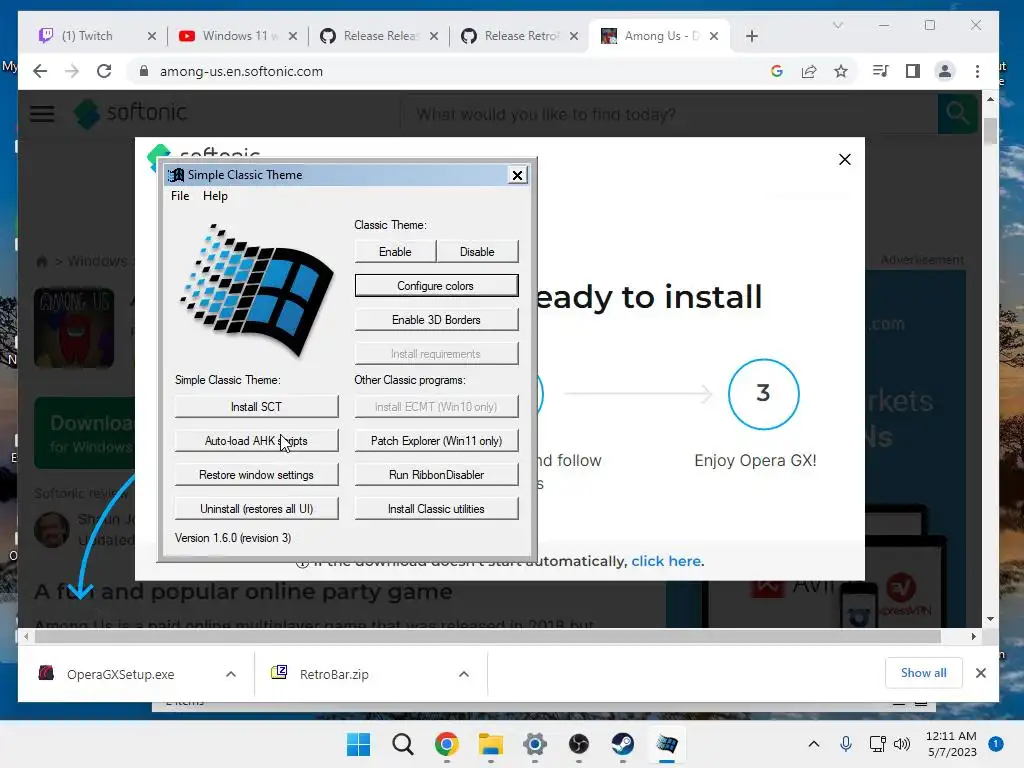The height and width of the screenshot is (768, 1024).
Task: Click the share page icon in Chrome
Action: 808,71
